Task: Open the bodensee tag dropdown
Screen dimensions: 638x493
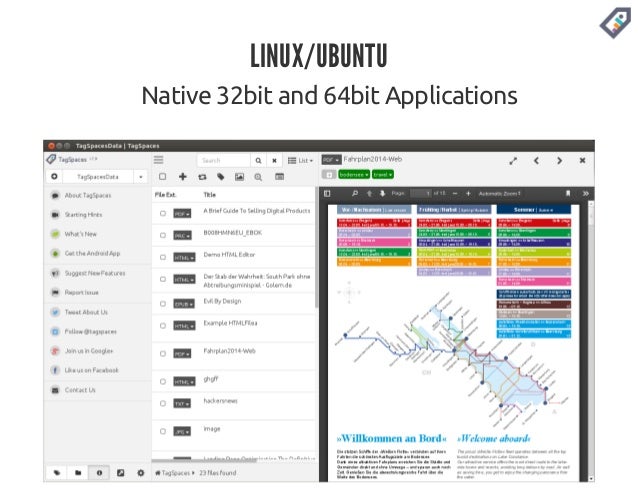Action: pyautogui.click(x=354, y=175)
